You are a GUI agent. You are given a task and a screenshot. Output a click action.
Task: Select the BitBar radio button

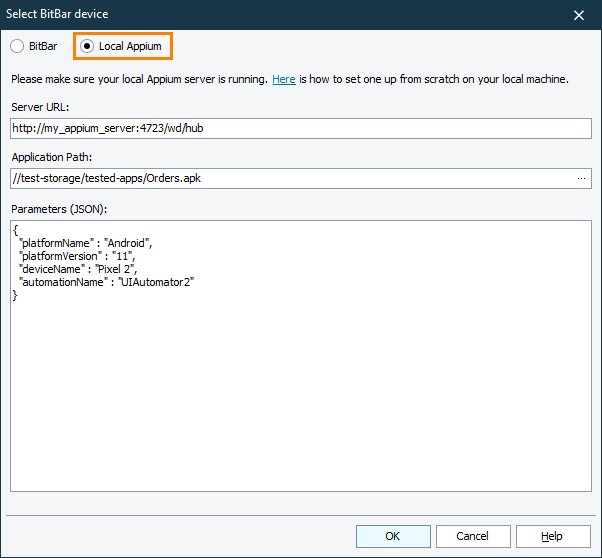click(x=17, y=46)
